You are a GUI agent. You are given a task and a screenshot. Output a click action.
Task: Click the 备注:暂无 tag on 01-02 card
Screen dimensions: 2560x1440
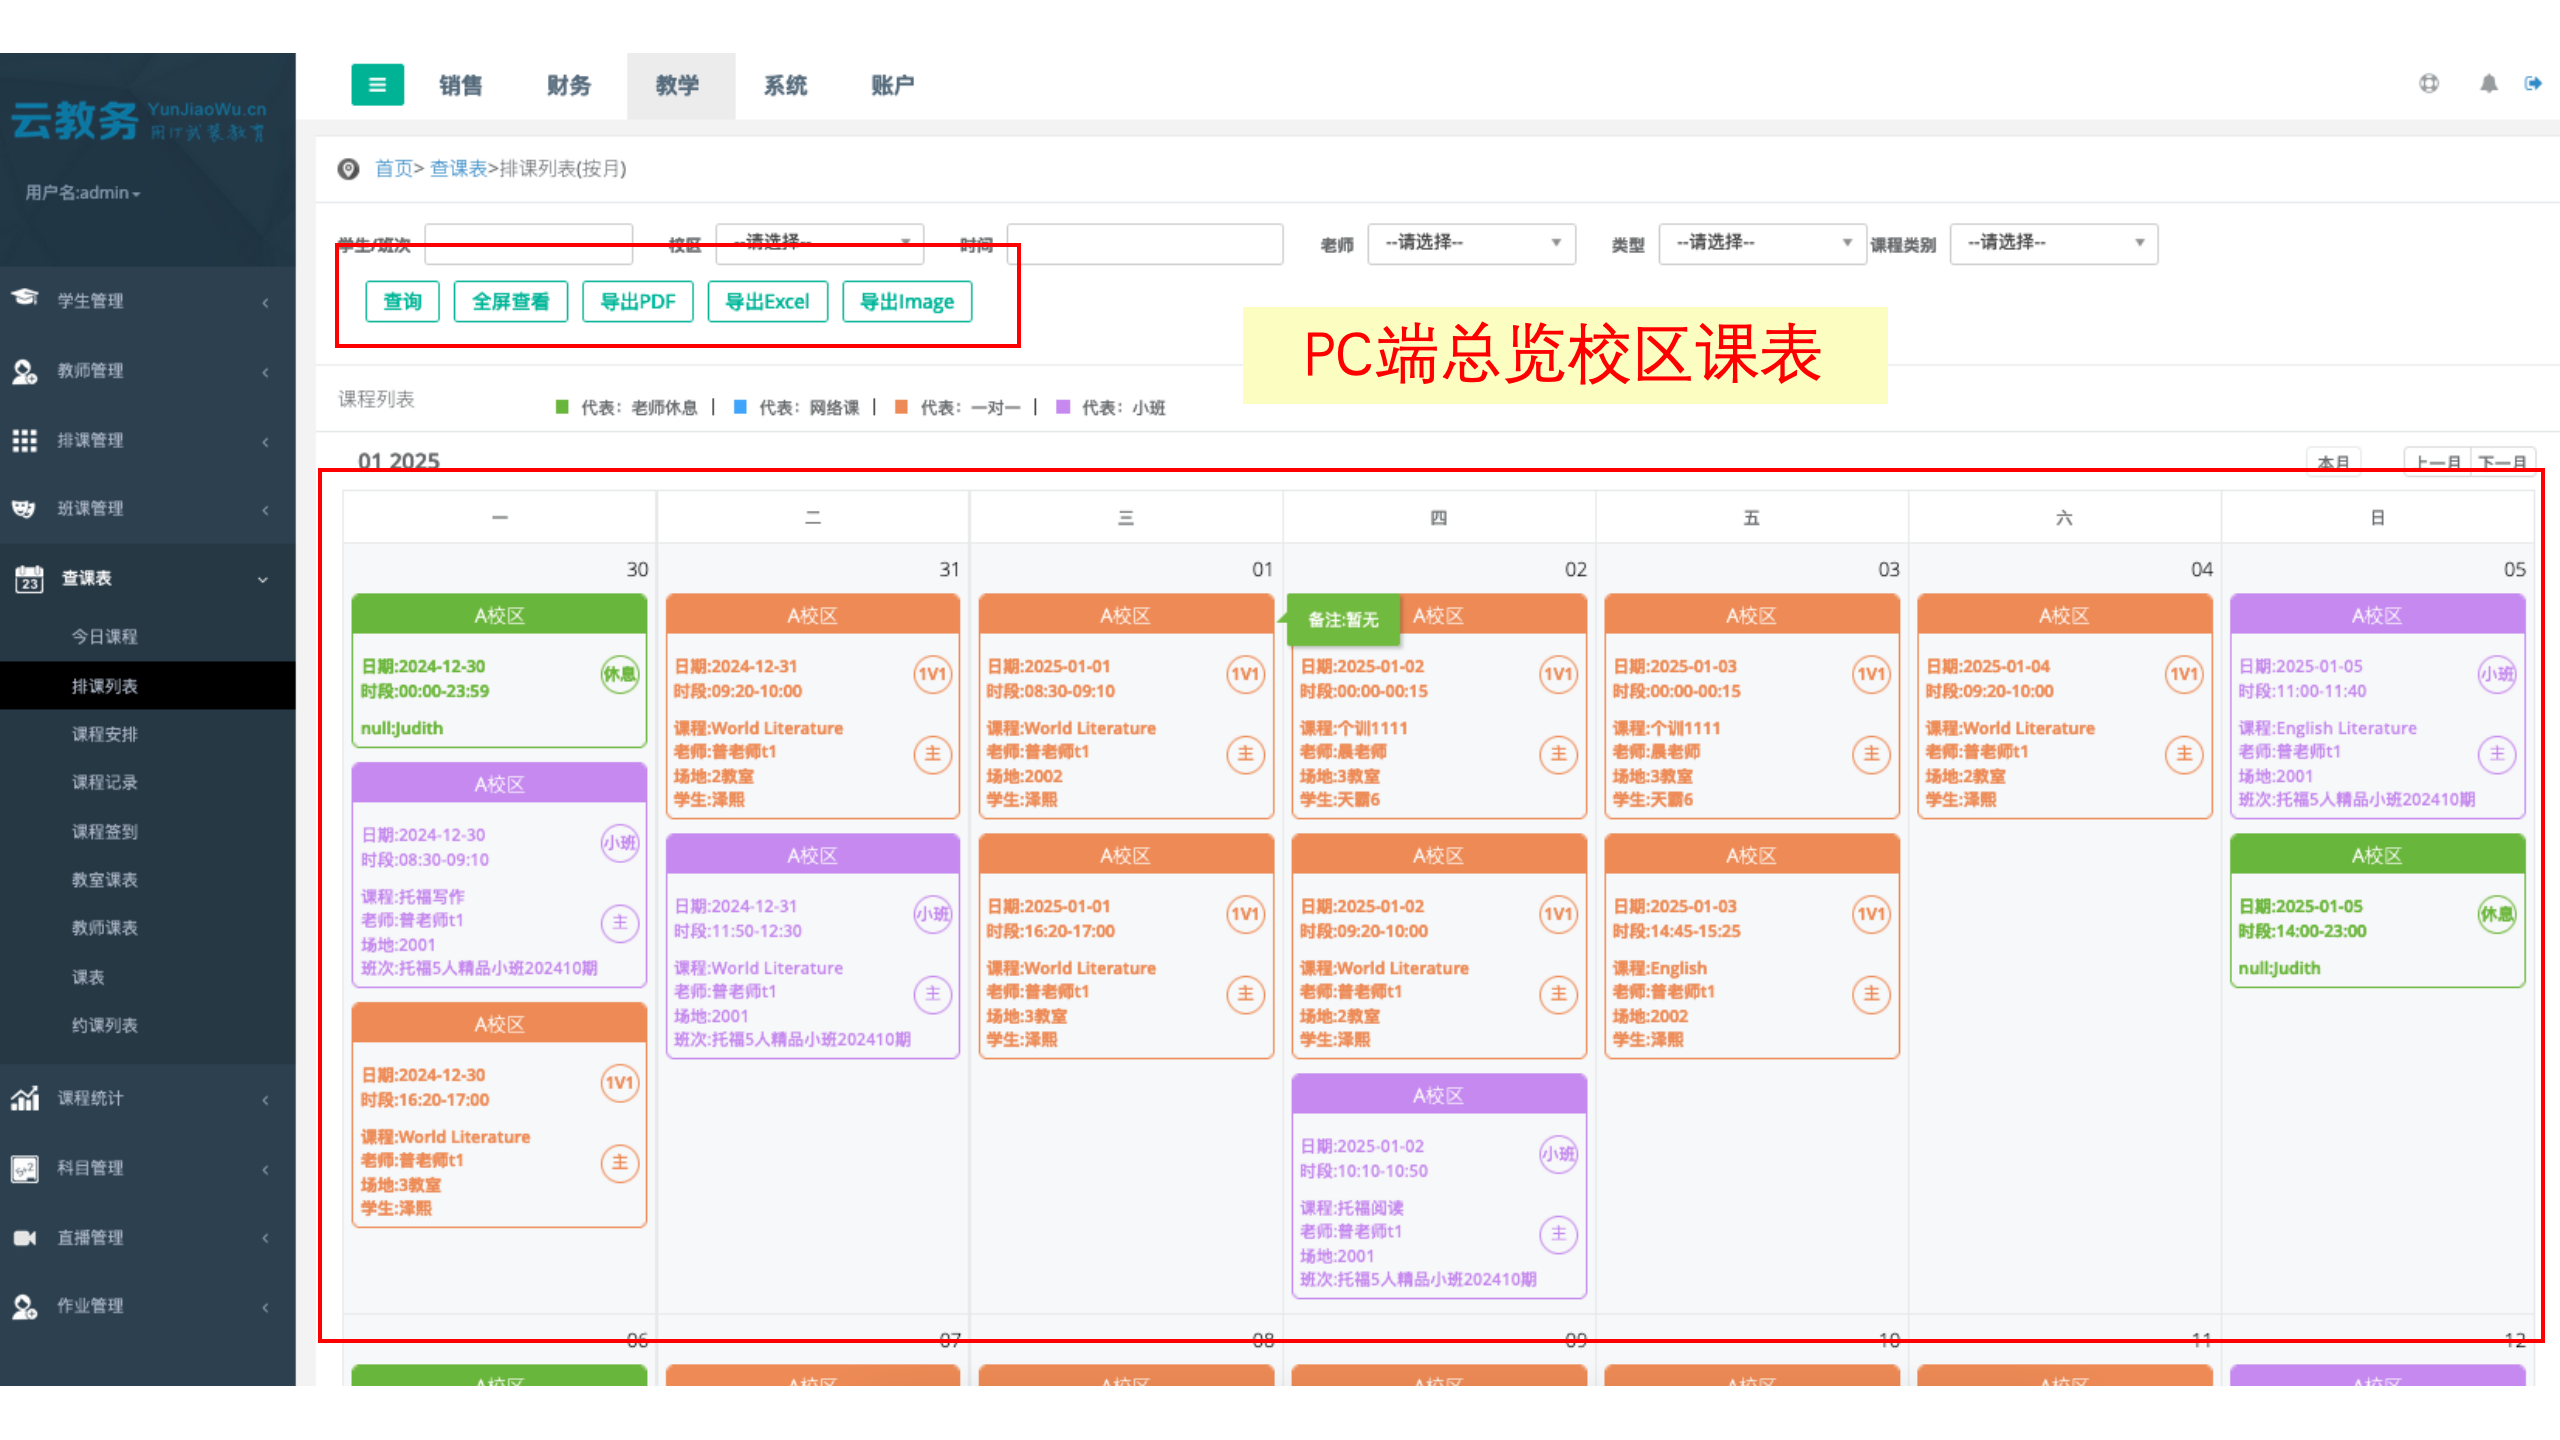tap(1343, 620)
